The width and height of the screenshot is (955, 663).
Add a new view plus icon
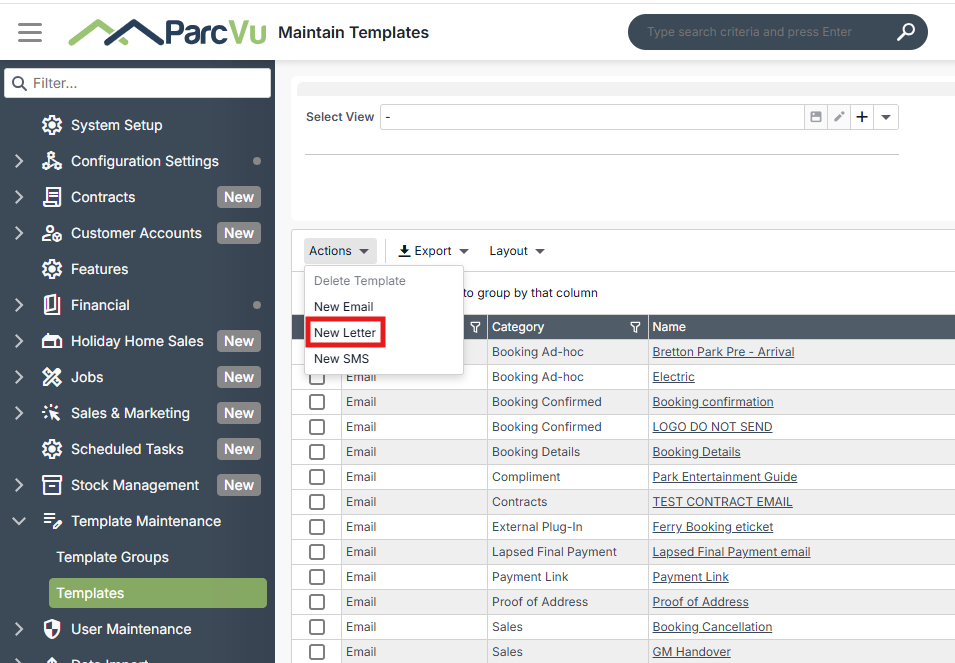pos(862,117)
